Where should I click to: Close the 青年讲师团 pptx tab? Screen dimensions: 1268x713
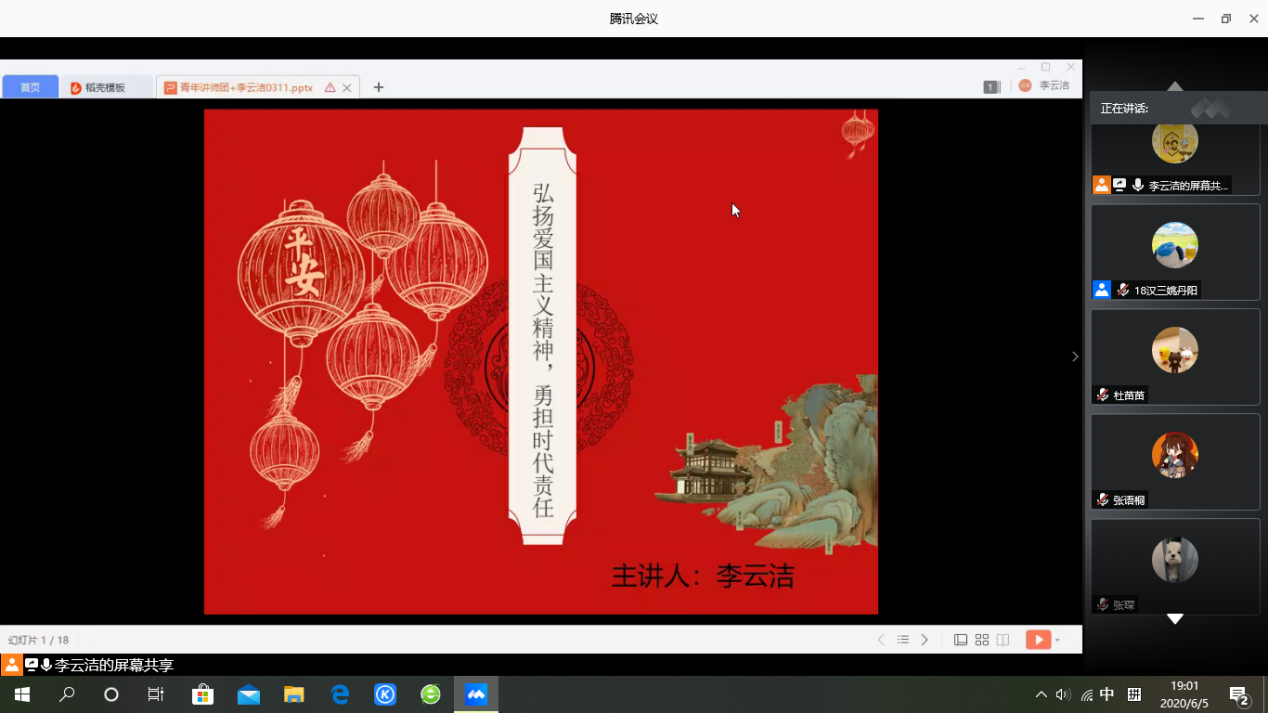click(x=347, y=88)
